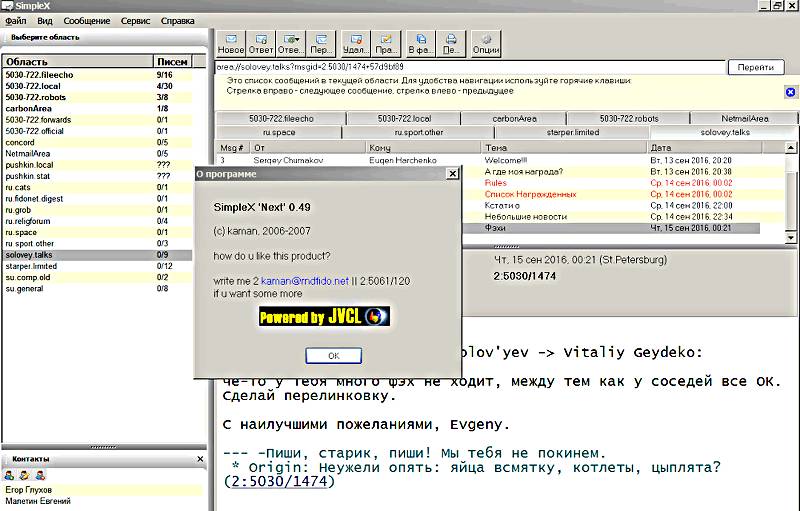Open the Отве... reply toolbar button with arrow
Image resolution: width=800 pixels, height=511 pixels.
(291, 44)
